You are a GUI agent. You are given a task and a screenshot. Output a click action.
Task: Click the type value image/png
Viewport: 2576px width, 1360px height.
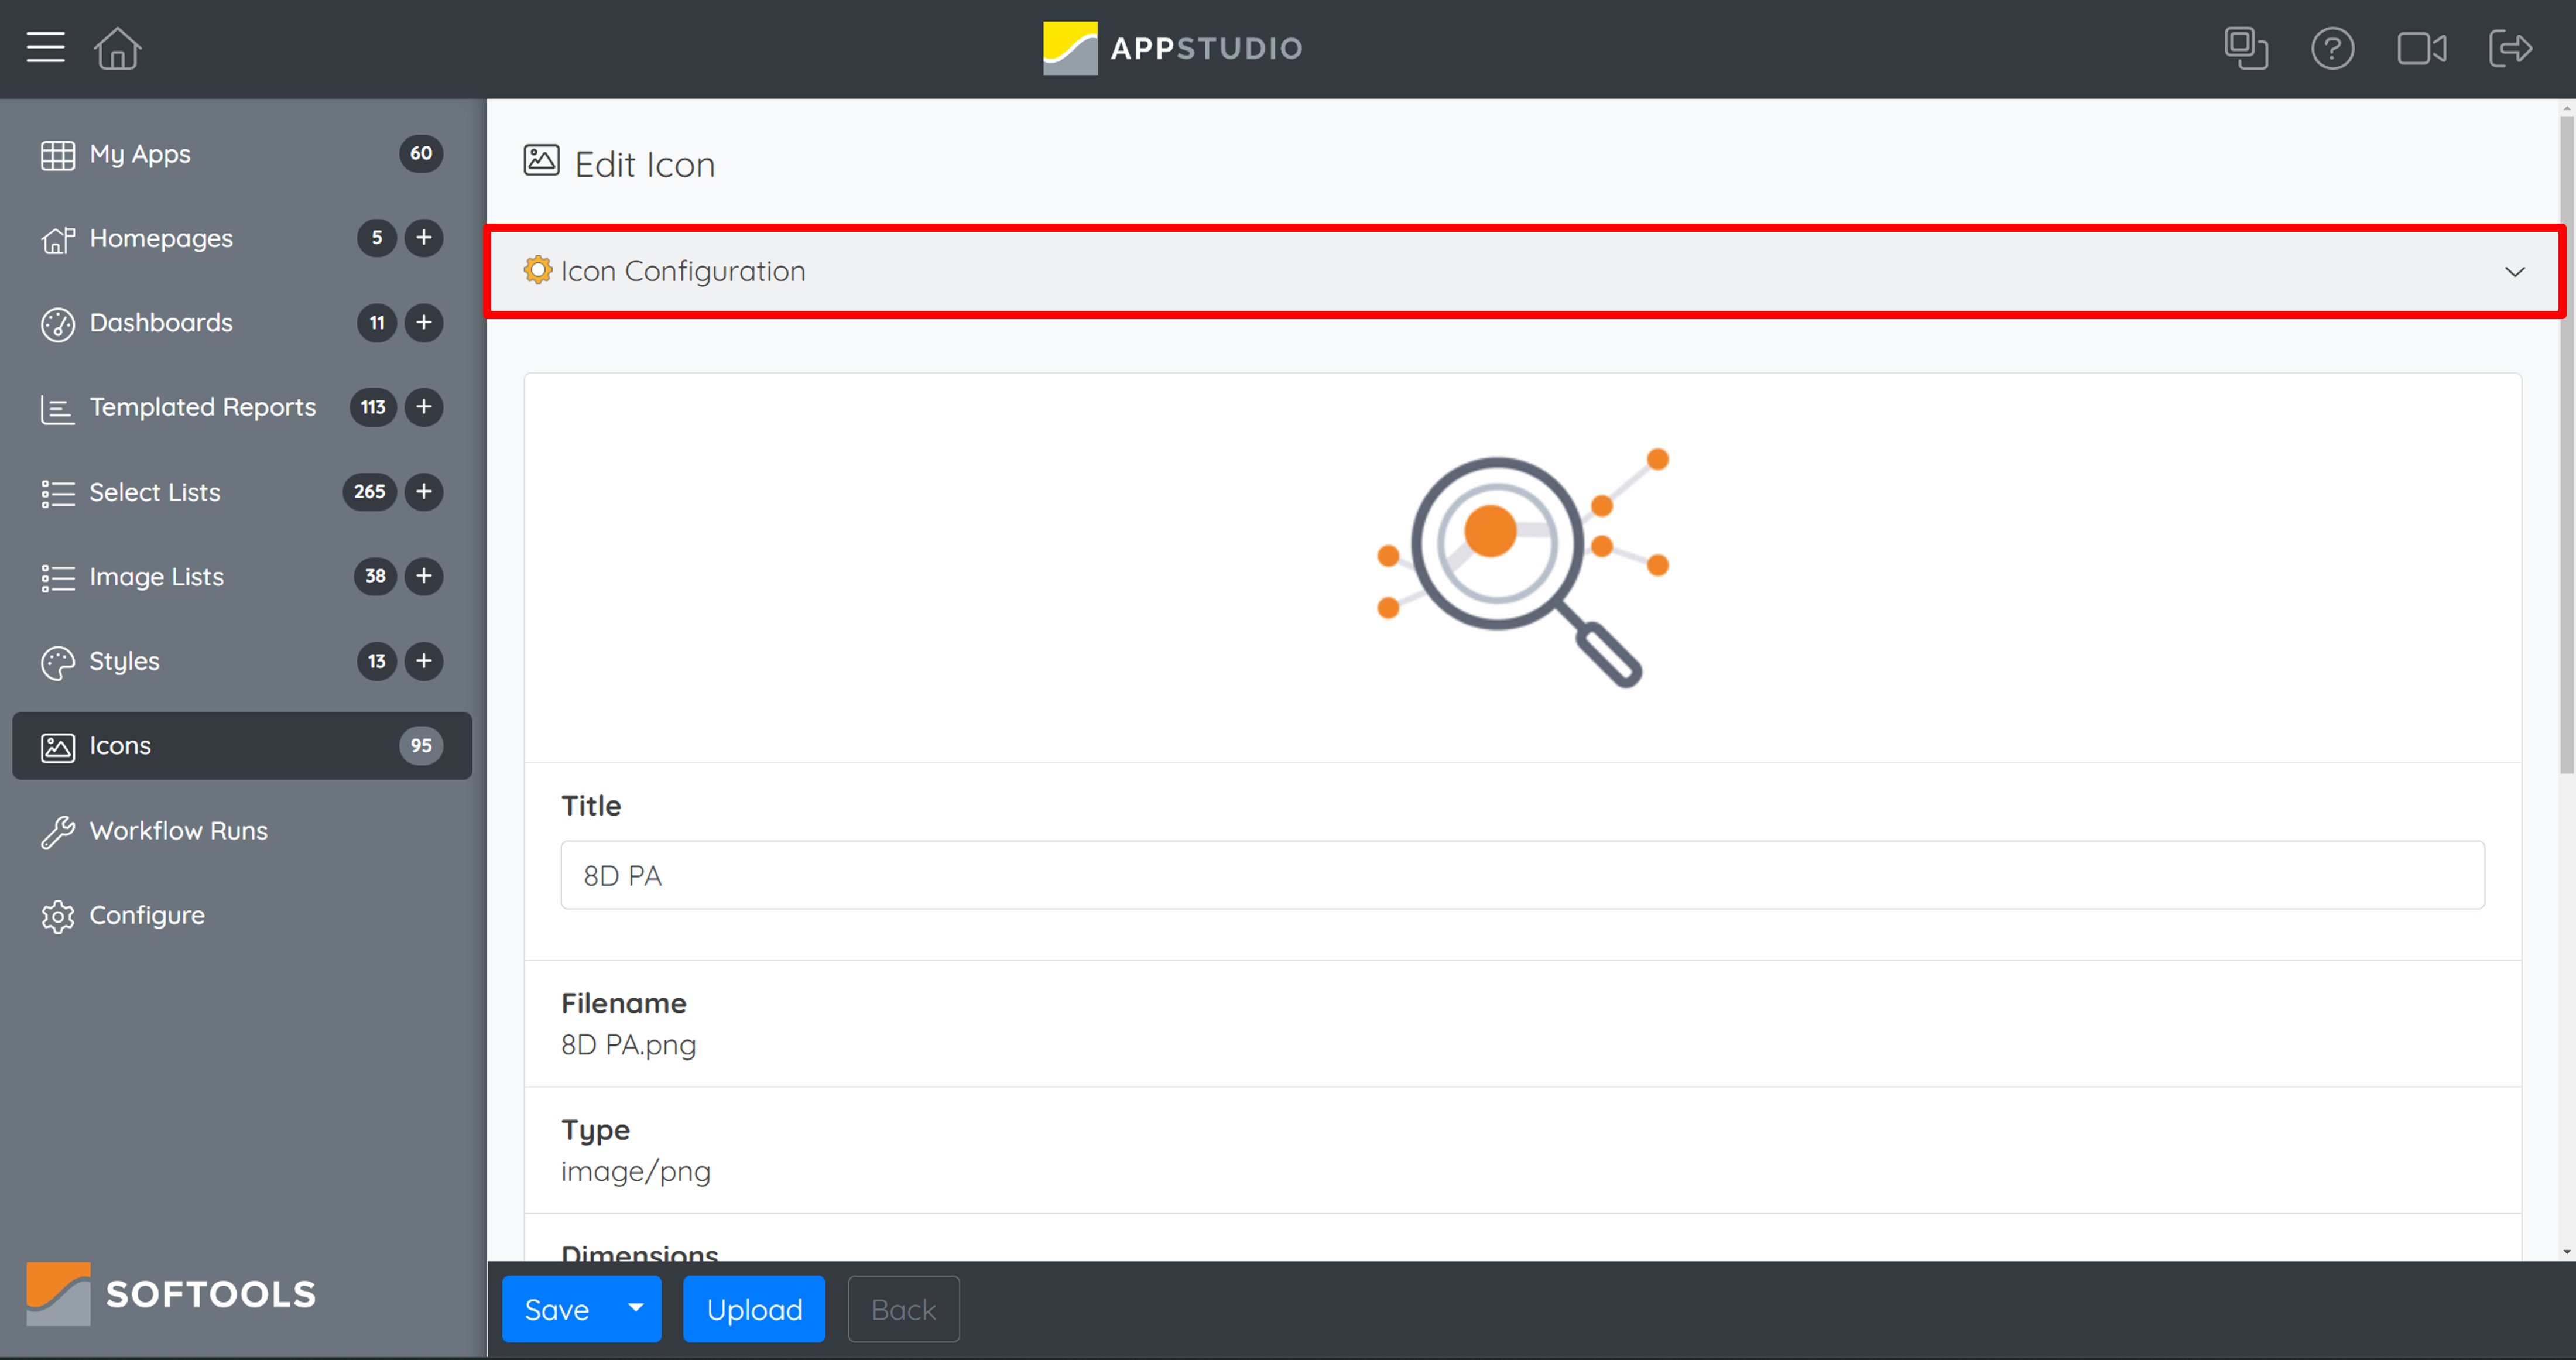(635, 1171)
